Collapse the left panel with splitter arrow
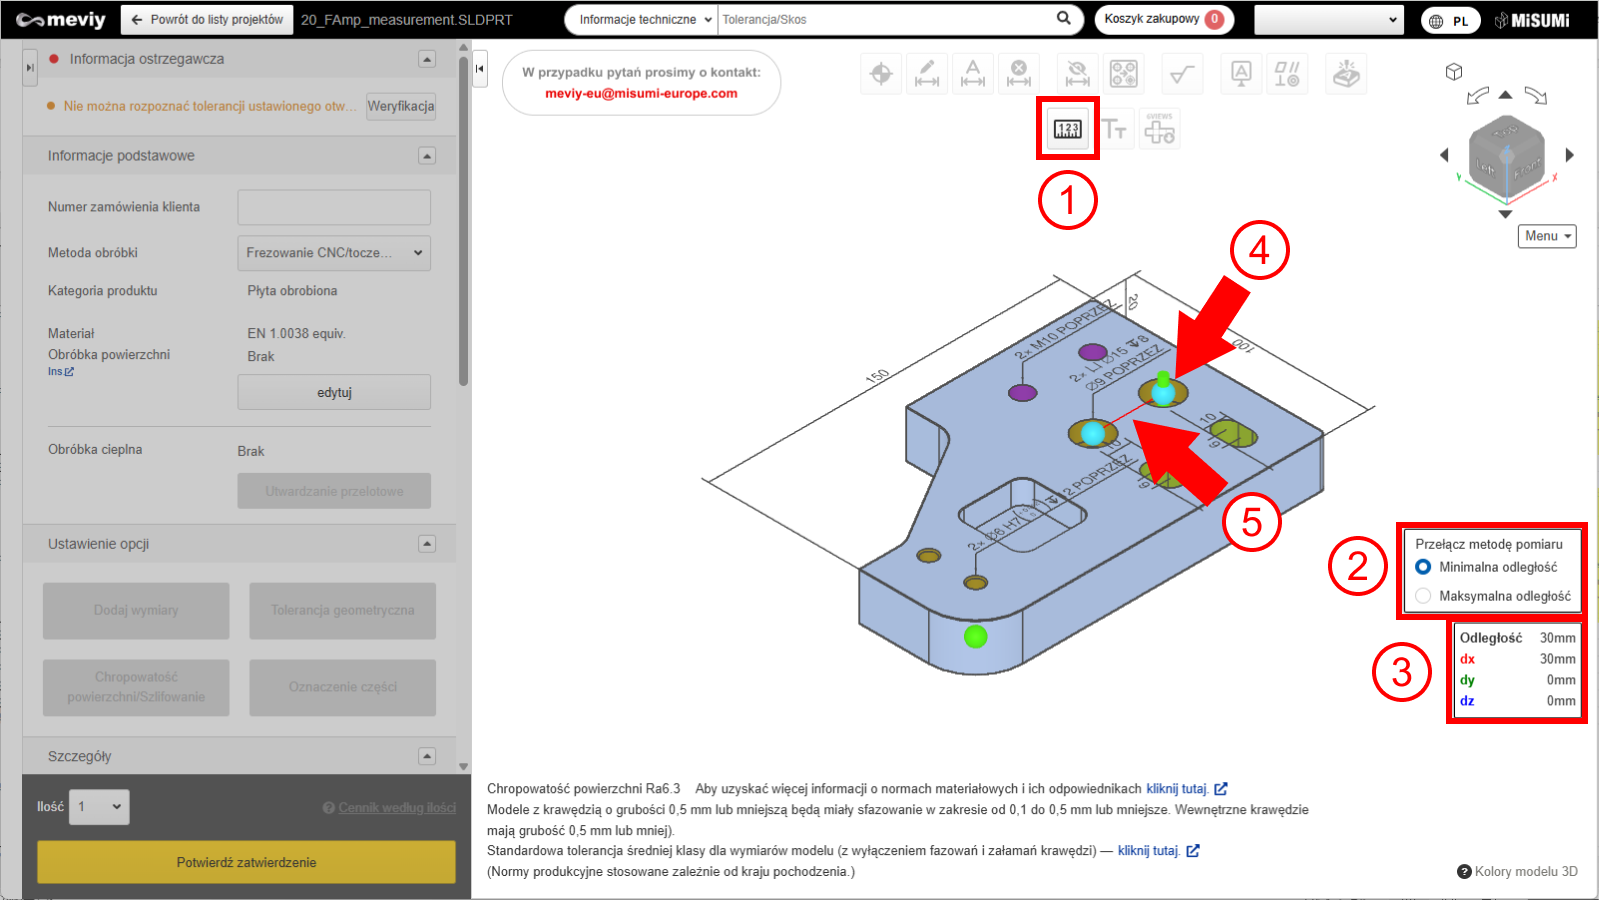1600x900 pixels. tap(480, 69)
